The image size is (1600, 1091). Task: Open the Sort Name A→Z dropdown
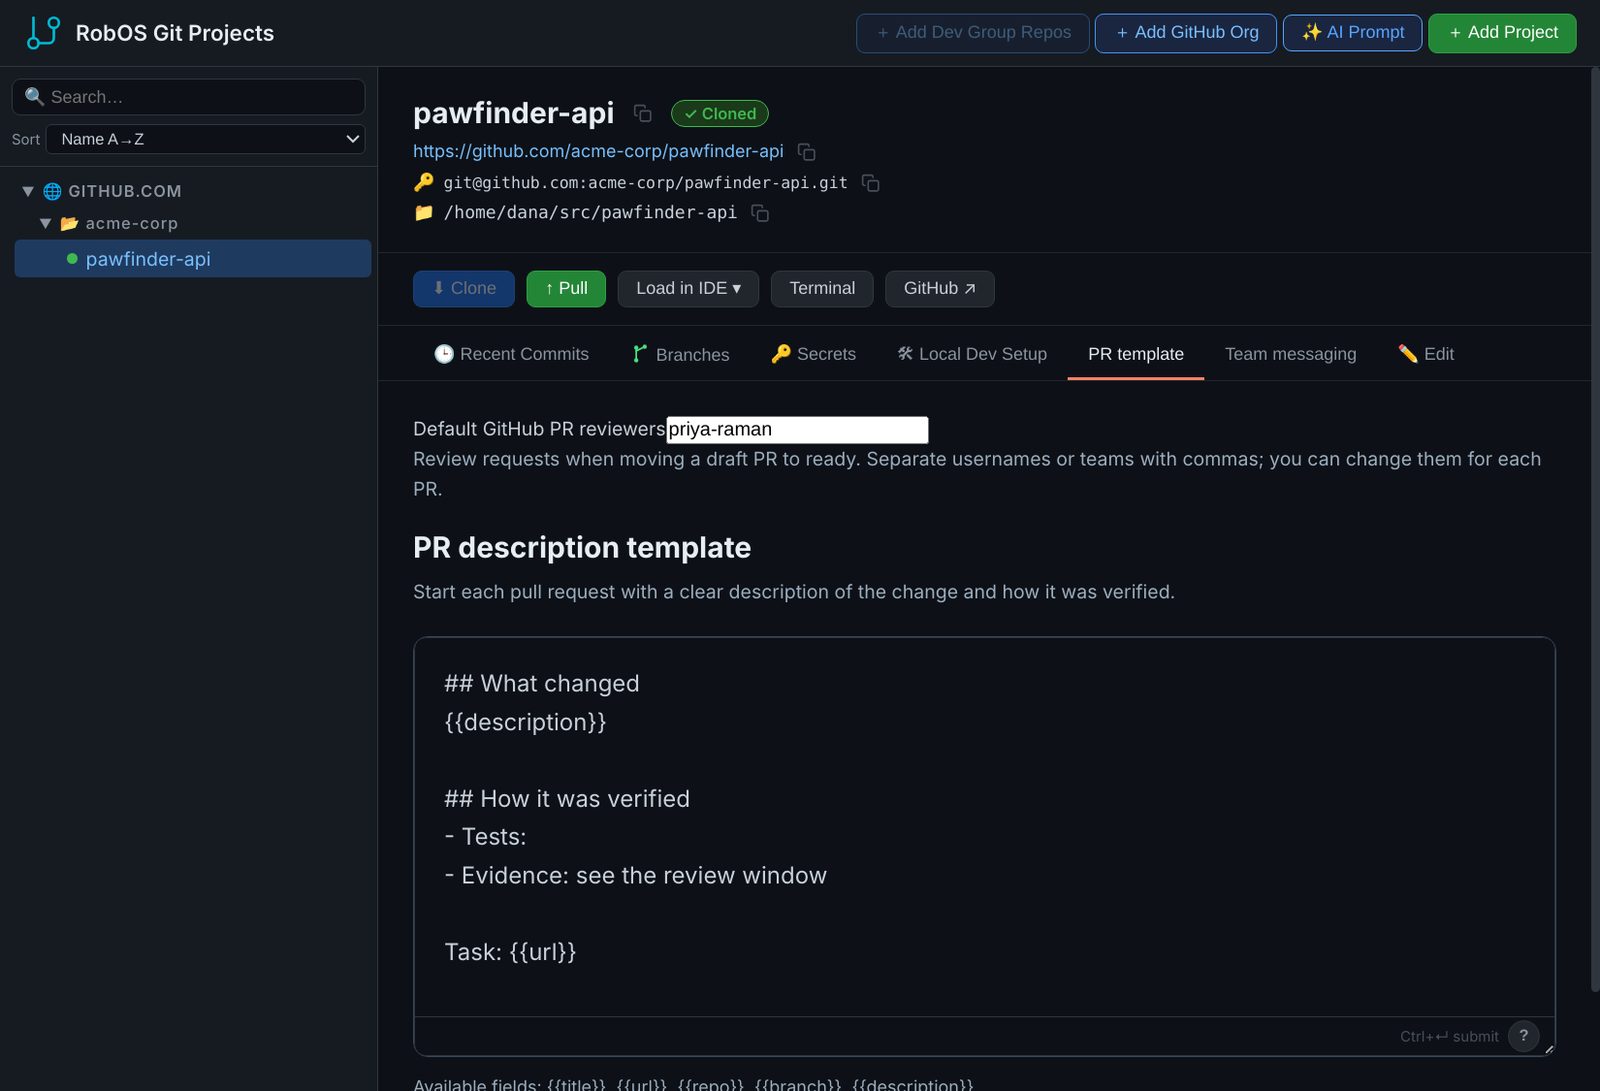(205, 139)
